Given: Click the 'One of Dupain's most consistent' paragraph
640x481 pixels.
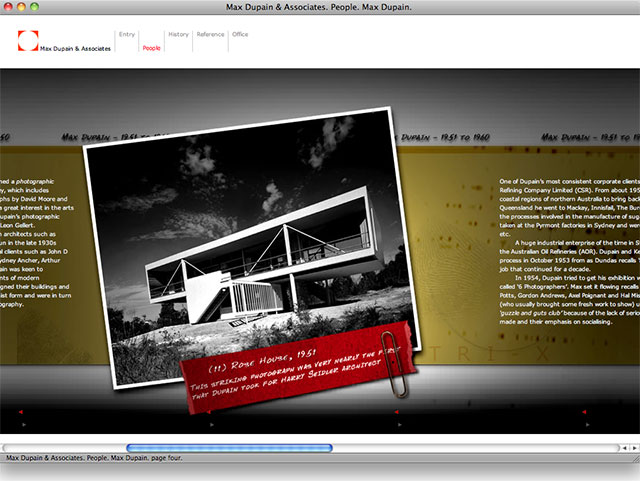Looking at the screenshot, I should coord(569,208).
